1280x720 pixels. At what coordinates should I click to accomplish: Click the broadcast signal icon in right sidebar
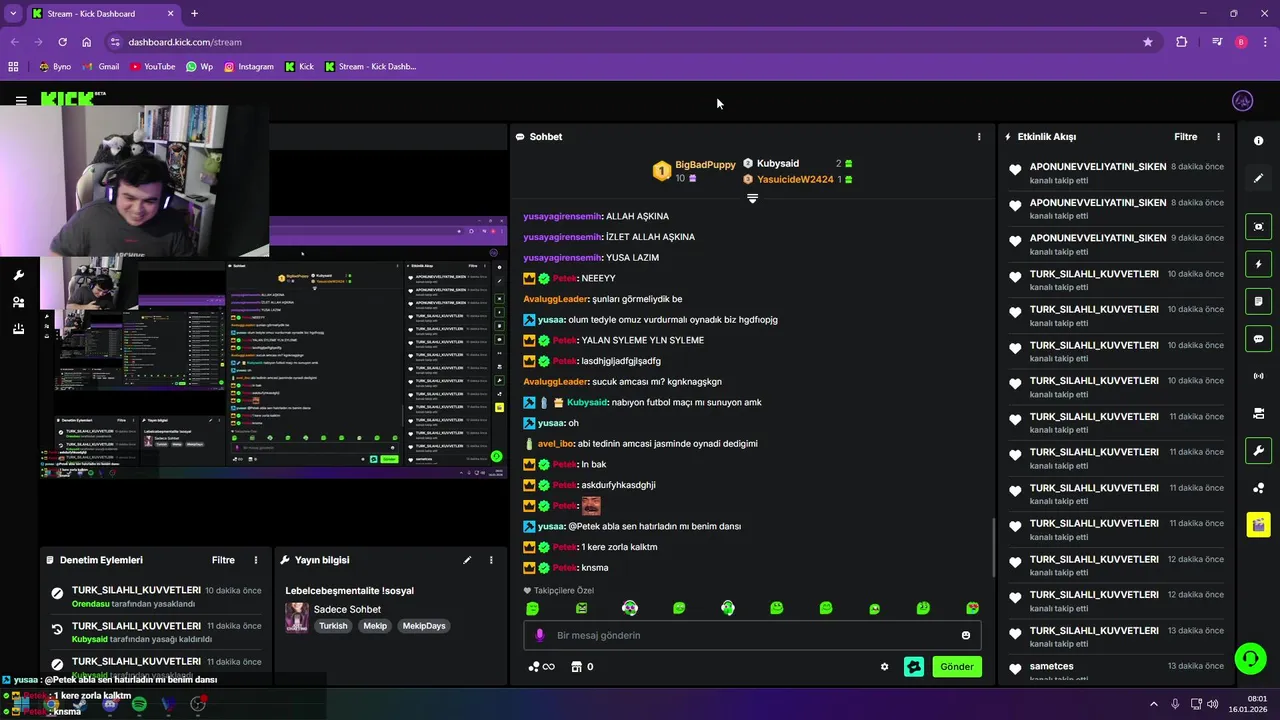point(1258,376)
